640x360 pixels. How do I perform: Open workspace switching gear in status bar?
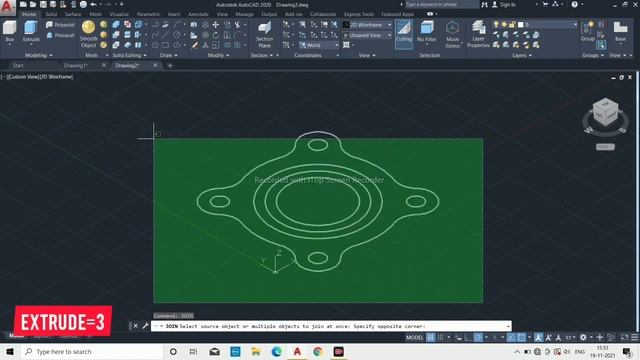pos(583,337)
